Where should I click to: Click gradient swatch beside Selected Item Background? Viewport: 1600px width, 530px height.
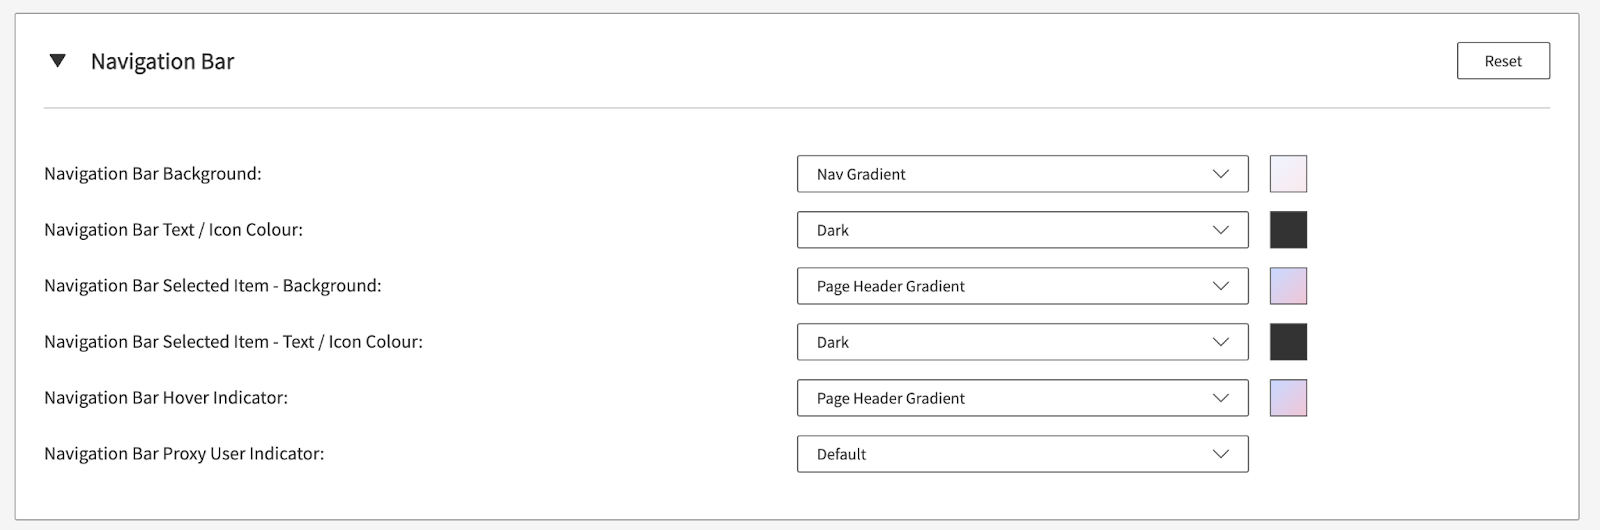coord(1288,286)
